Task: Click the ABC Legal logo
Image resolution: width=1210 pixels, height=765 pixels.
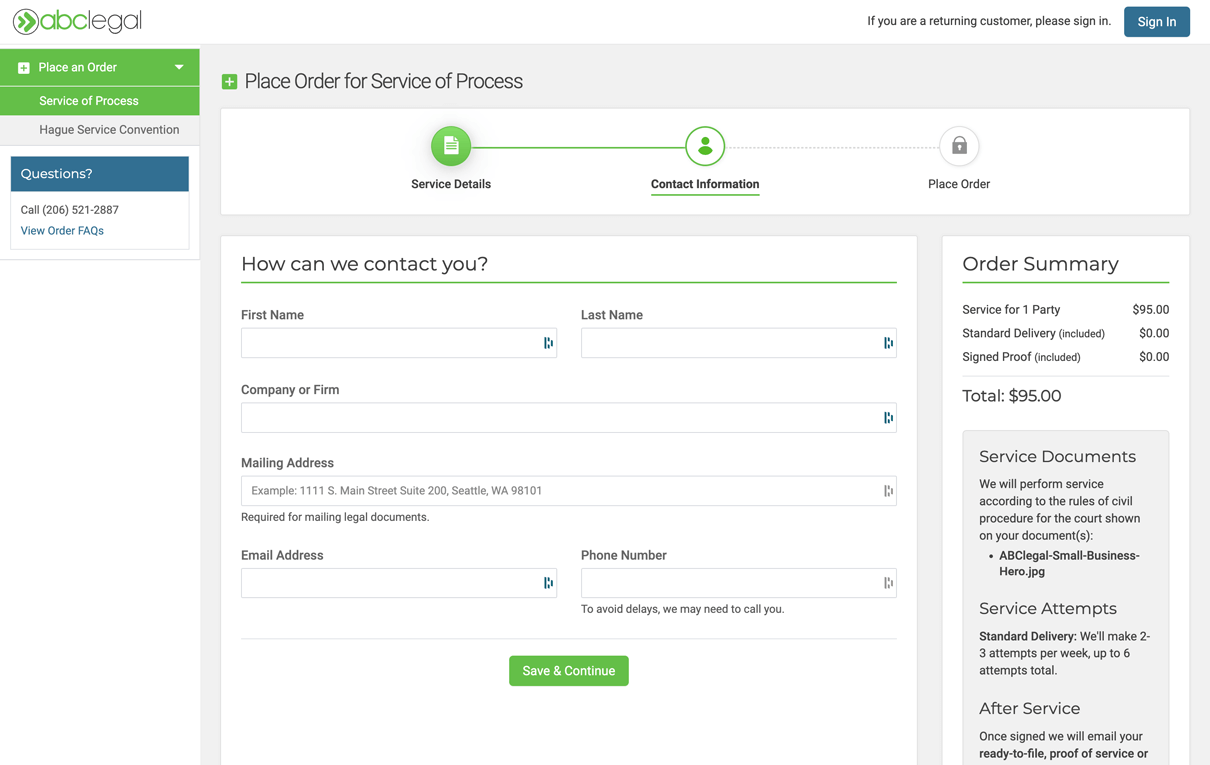Action: click(77, 21)
